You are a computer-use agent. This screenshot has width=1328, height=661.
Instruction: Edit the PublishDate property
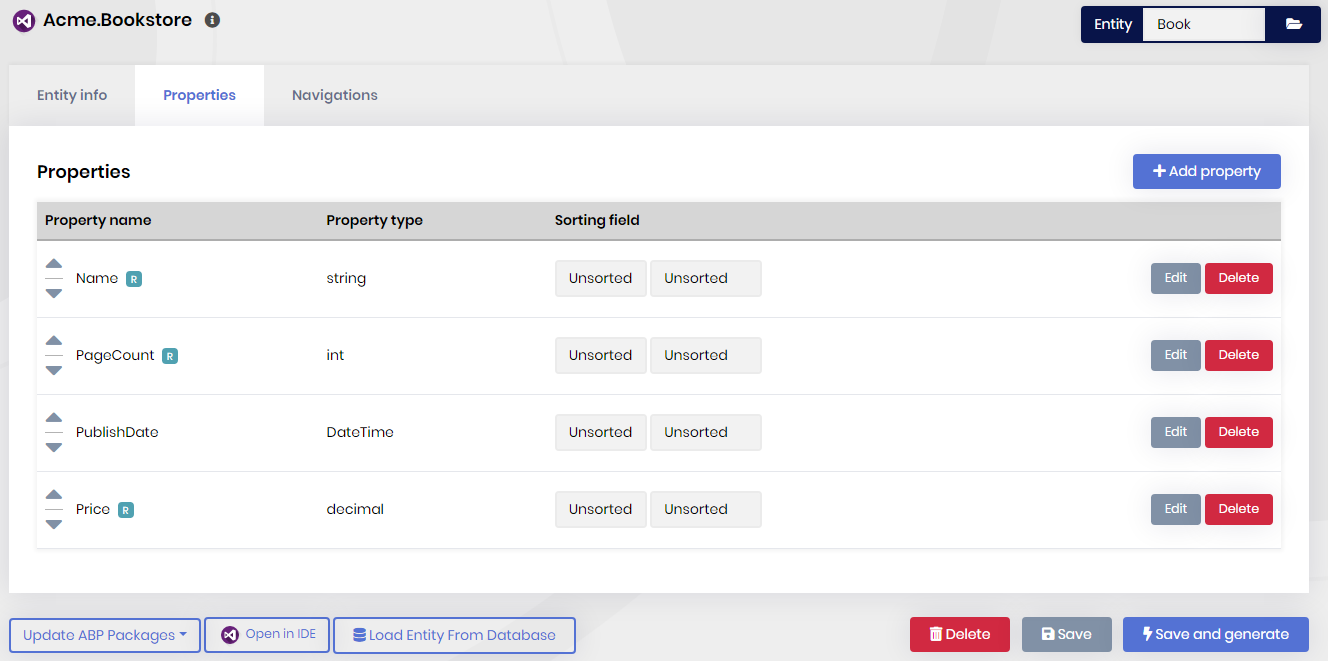pyautogui.click(x=1175, y=432)
